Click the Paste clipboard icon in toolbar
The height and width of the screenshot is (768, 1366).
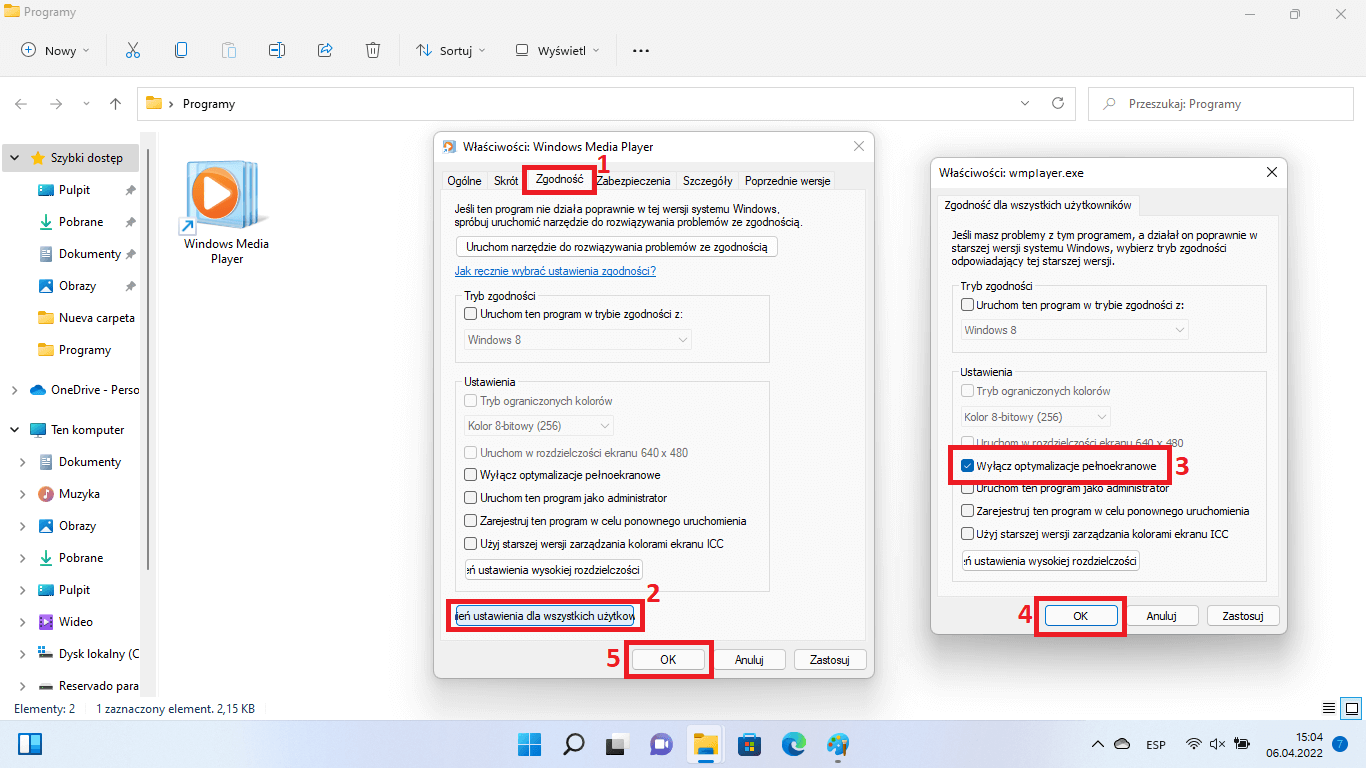[x=229, y=50]
